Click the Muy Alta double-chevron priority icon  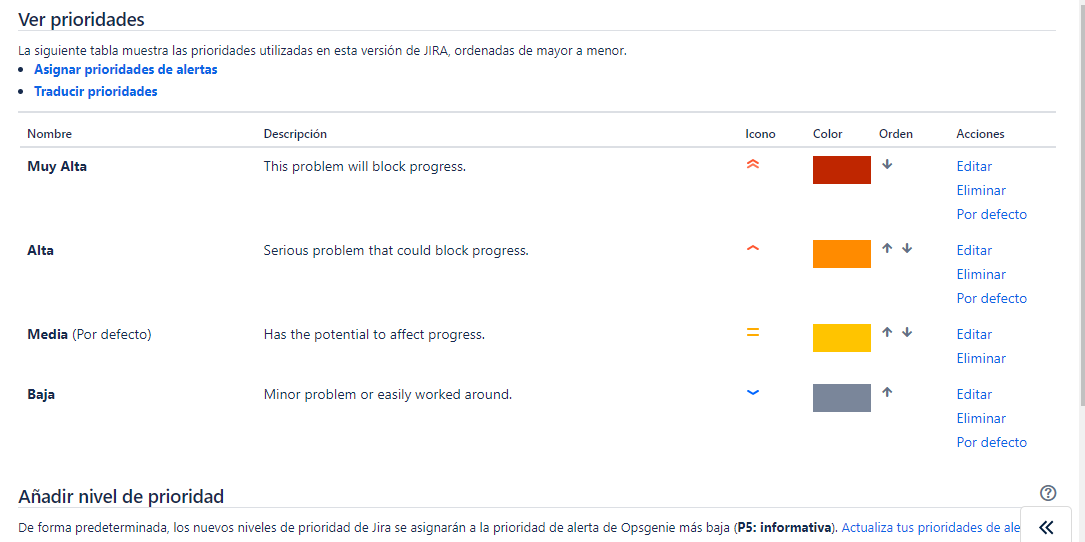click(753, 165)
